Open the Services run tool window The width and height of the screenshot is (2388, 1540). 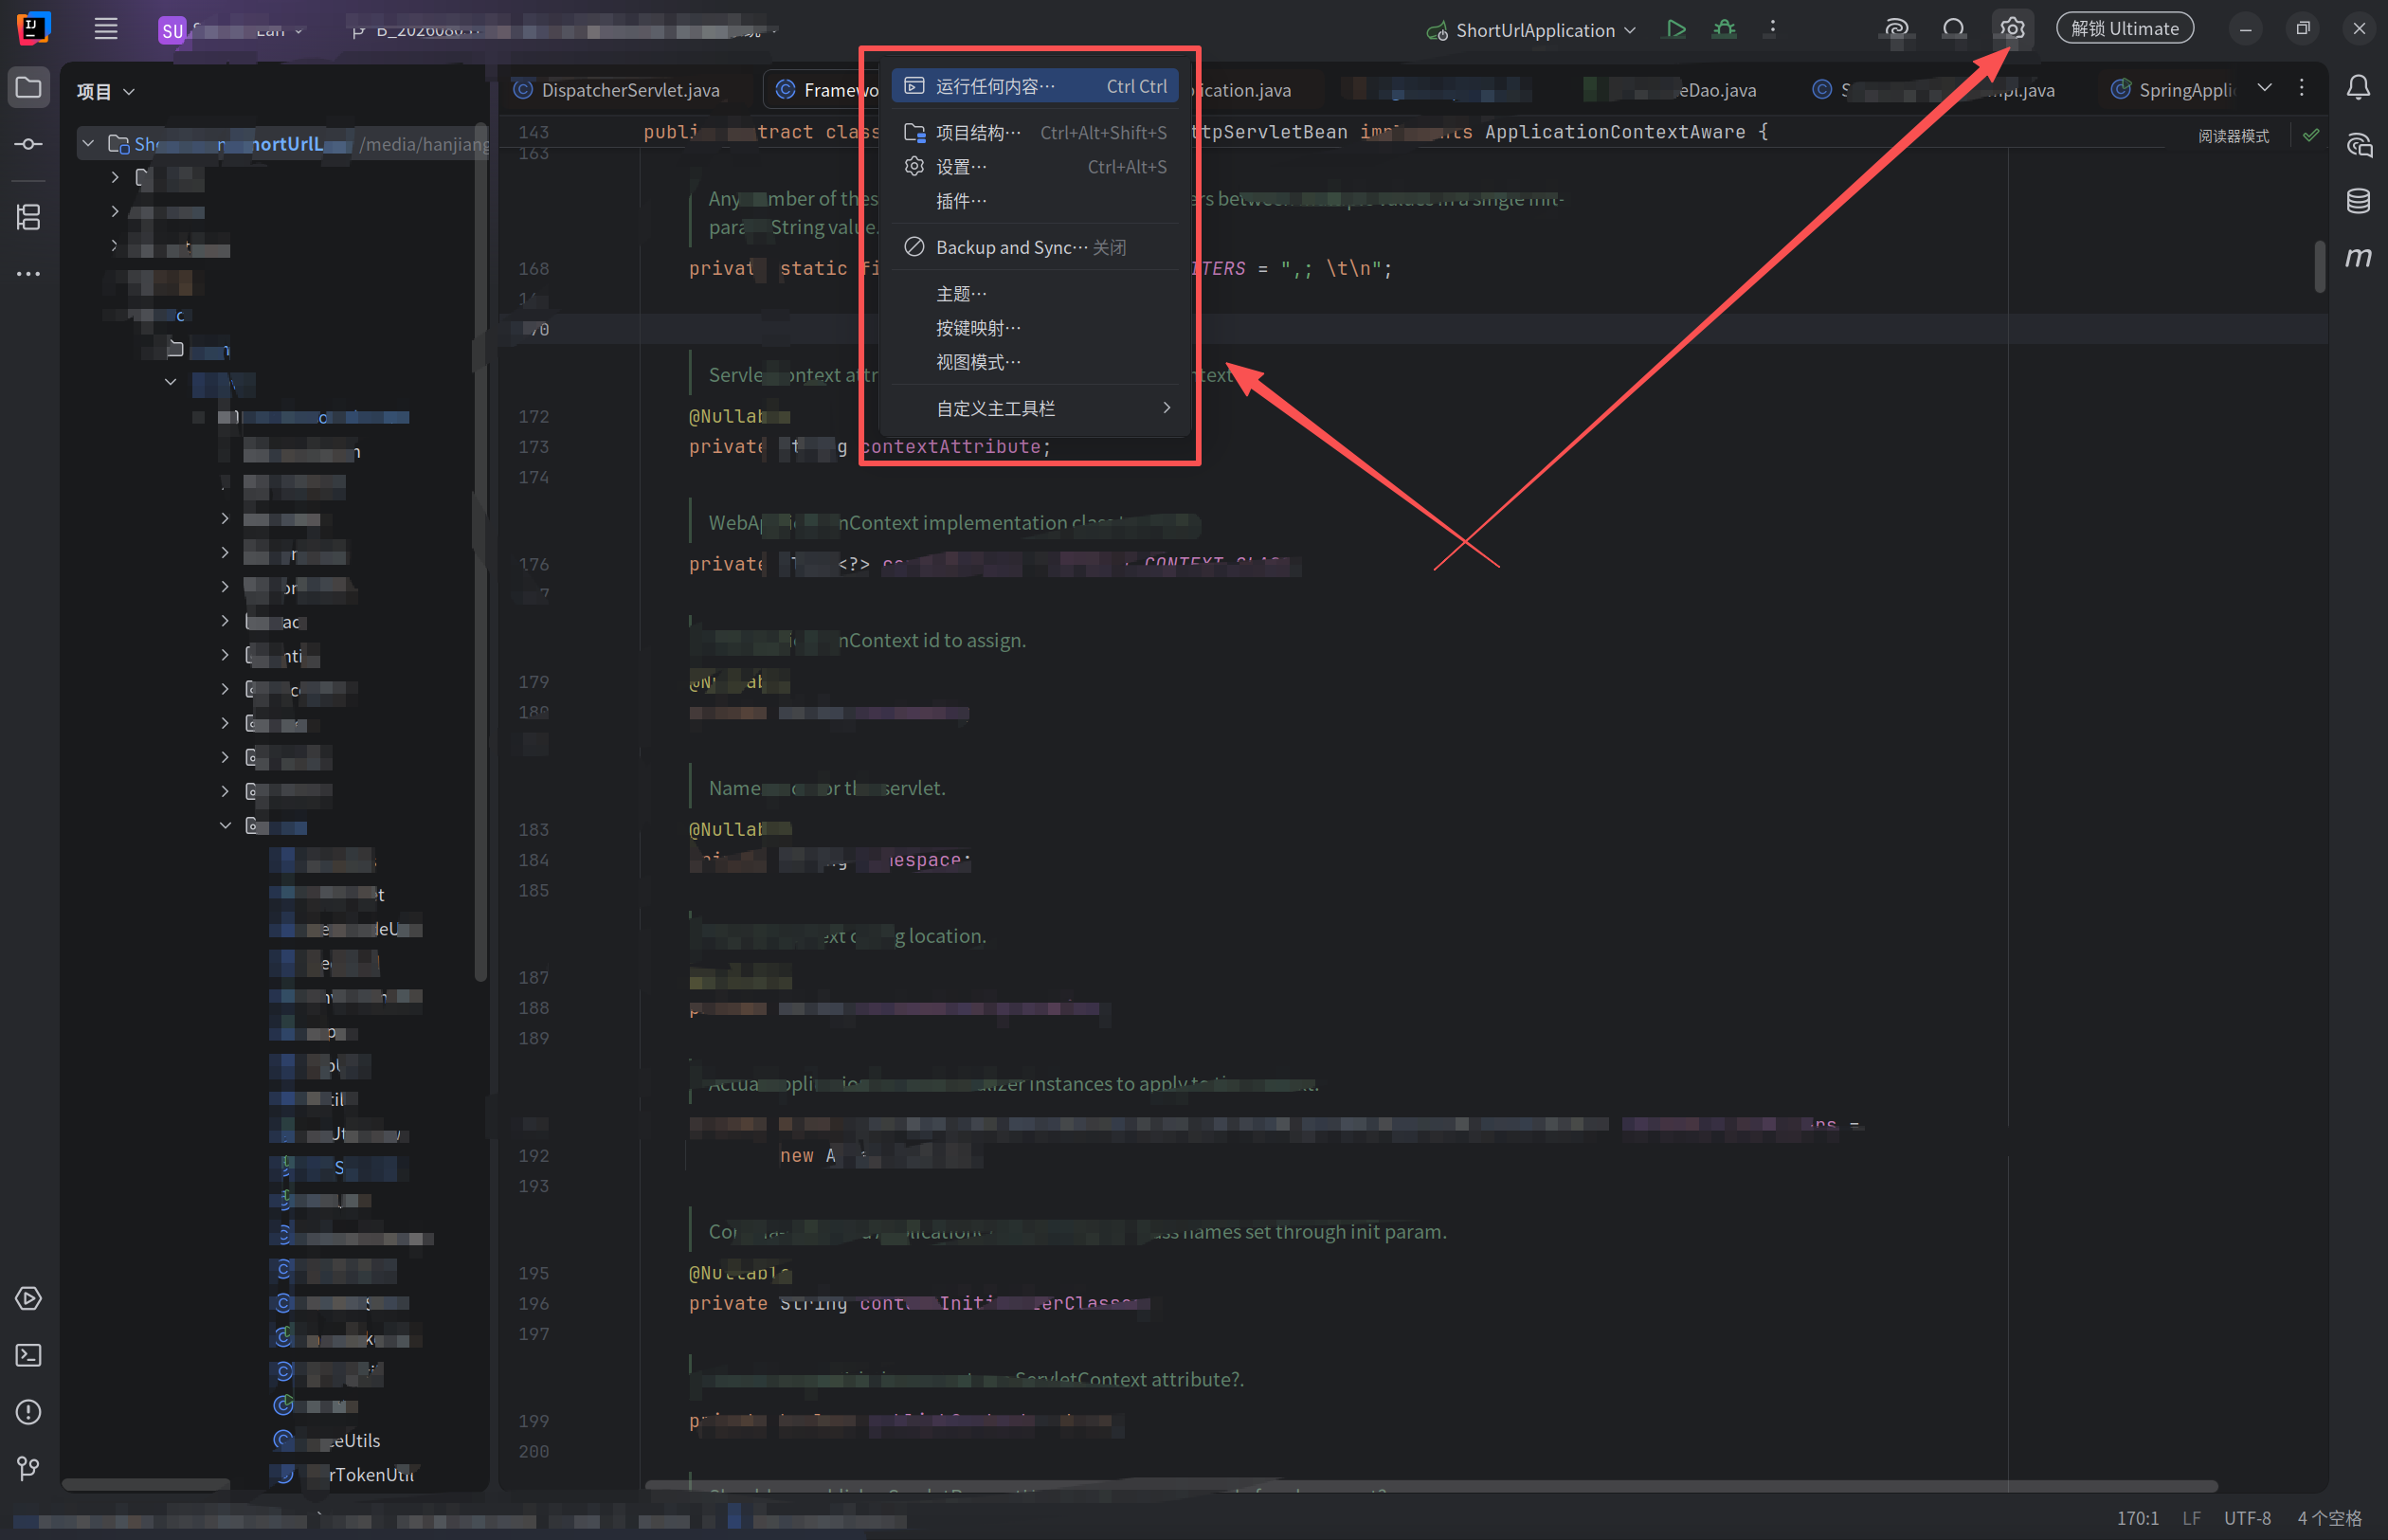pos(29,1298)
